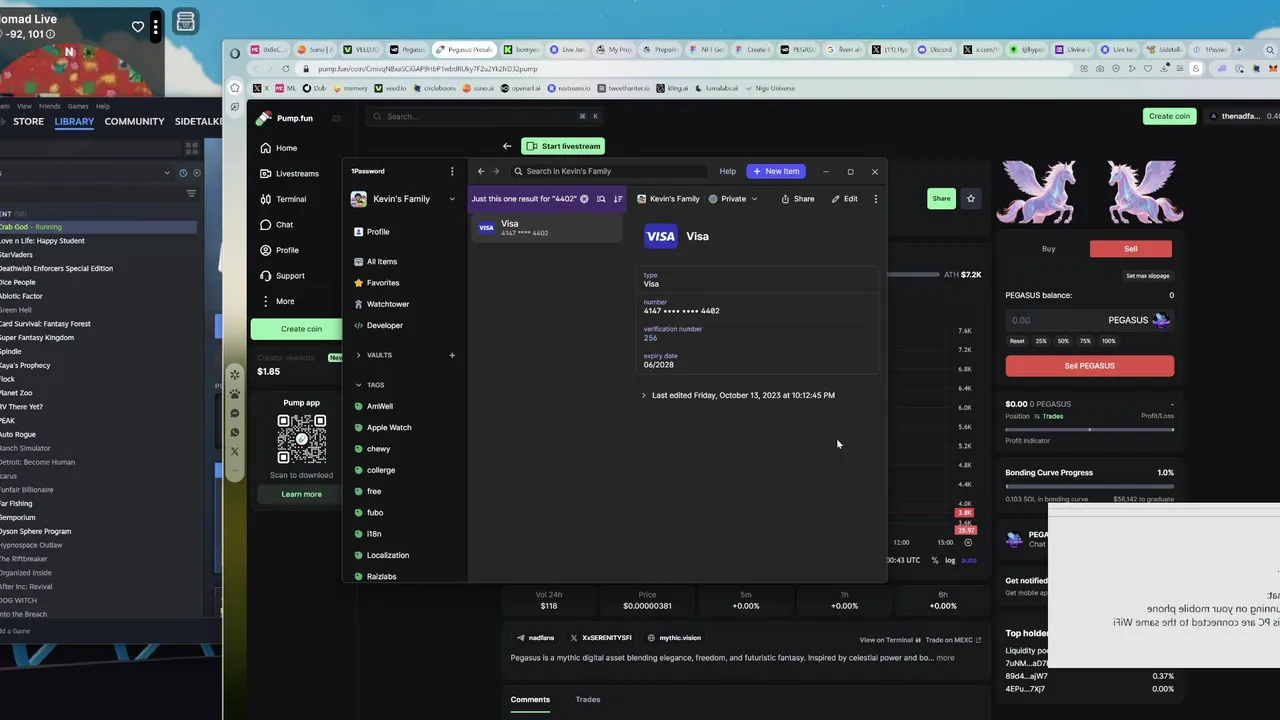Open Profile in 1Password sidebar

377,232
